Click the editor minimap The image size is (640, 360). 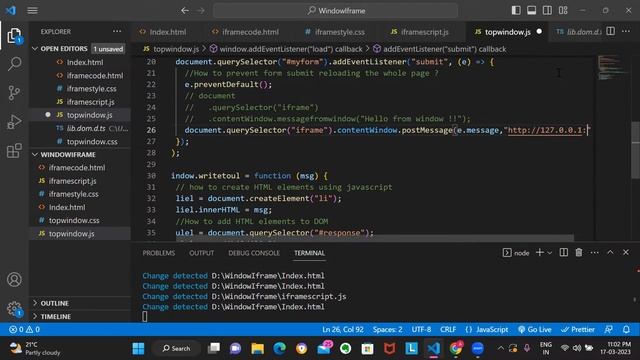coord(612,67)
